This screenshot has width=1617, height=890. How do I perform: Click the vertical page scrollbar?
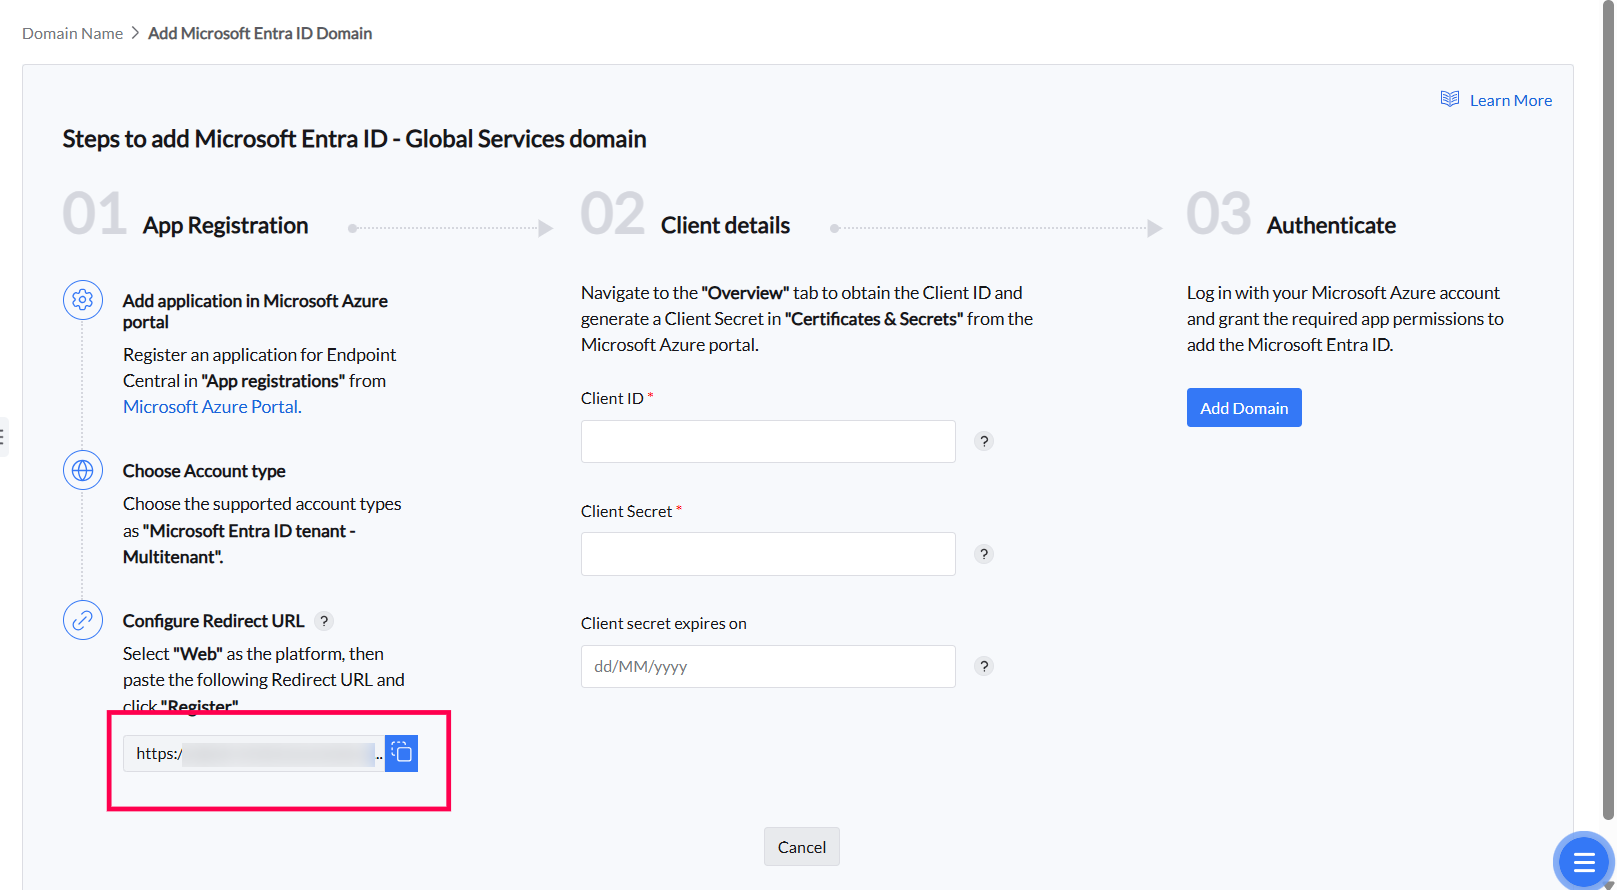(1608, 400)
